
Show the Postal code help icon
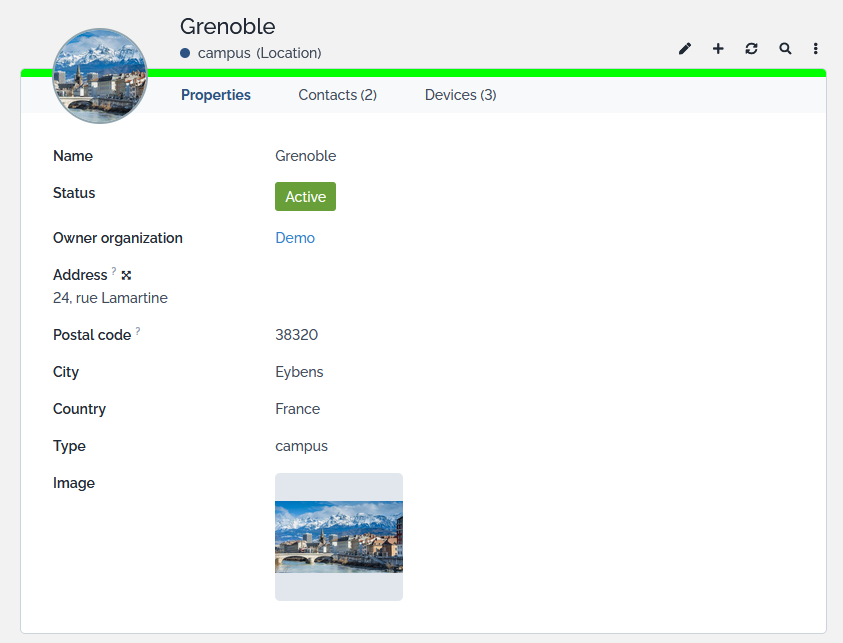(138, 332)
